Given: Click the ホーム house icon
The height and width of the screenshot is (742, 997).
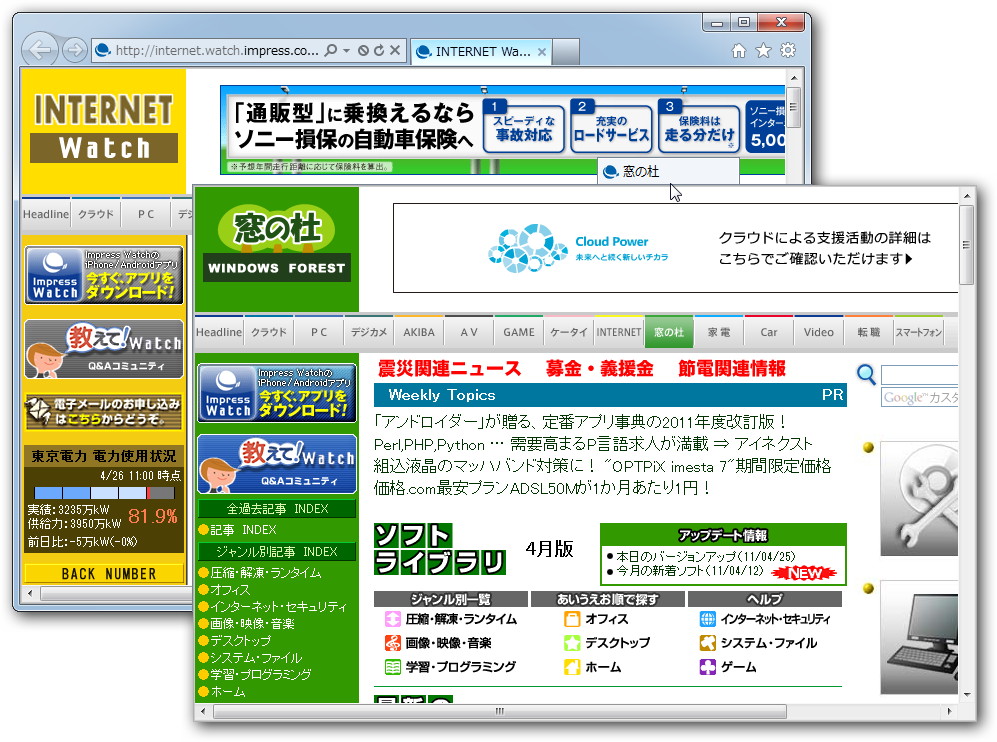Looking at the screenshot, I should pos(571,667).
